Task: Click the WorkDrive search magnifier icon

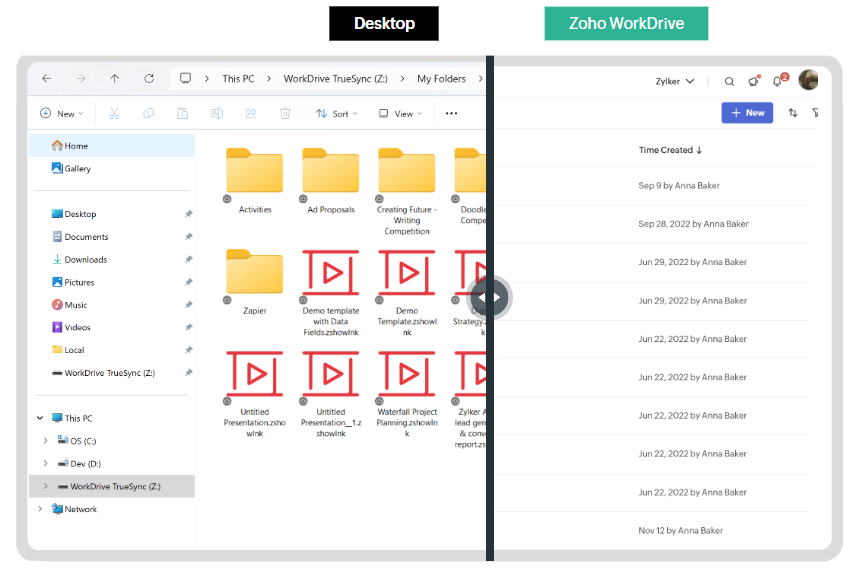Action: [x=729, y=81]
